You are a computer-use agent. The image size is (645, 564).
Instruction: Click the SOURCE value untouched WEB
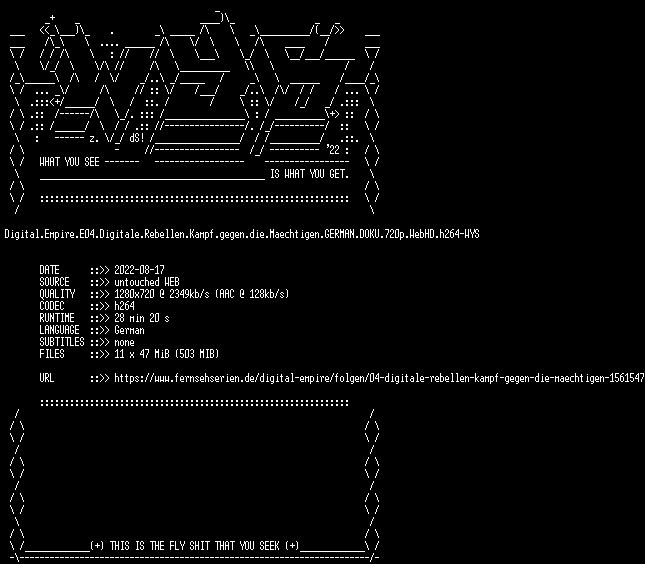147,282
